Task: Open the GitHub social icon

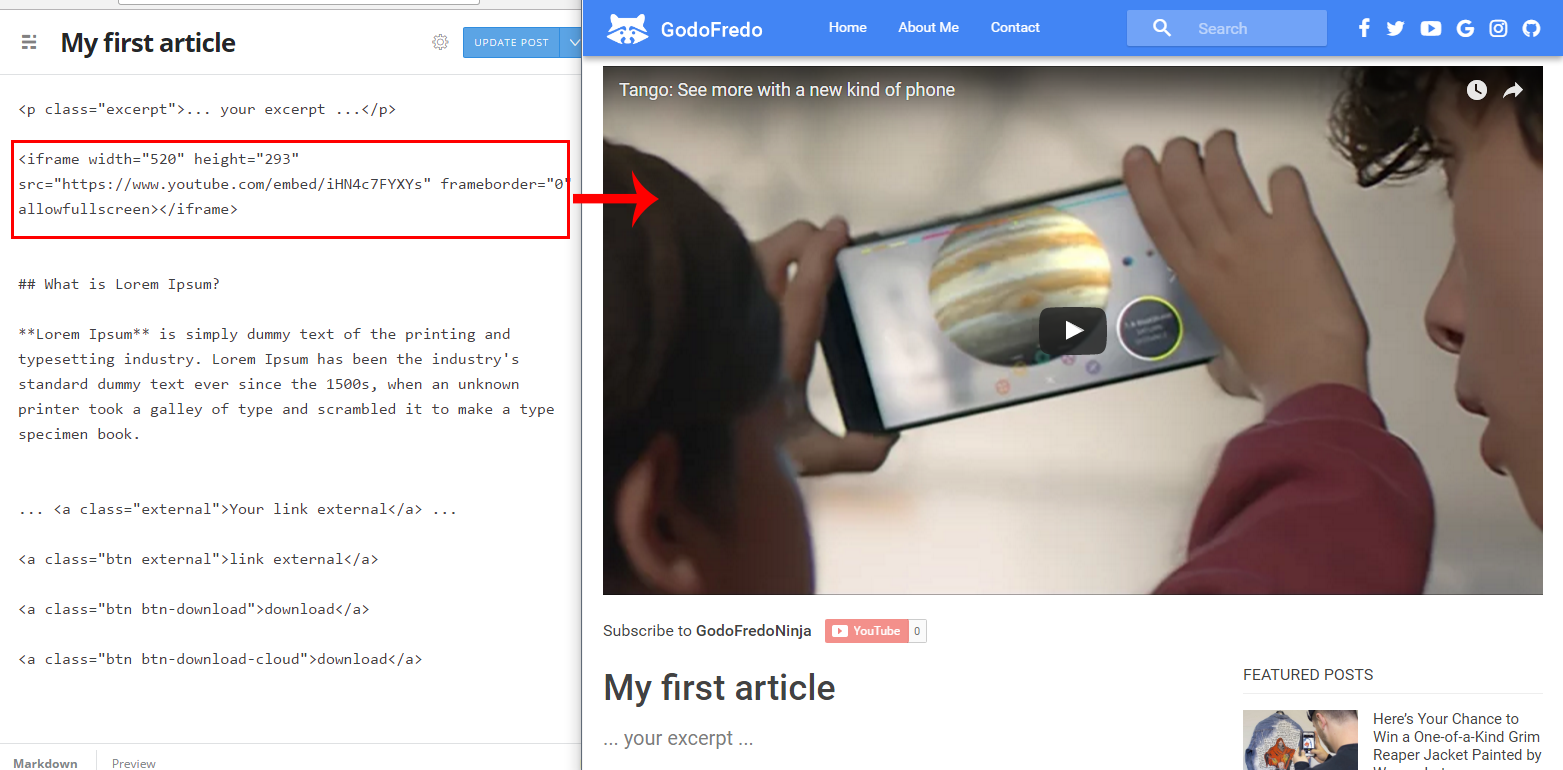Action: click(x=1531, y=28)
